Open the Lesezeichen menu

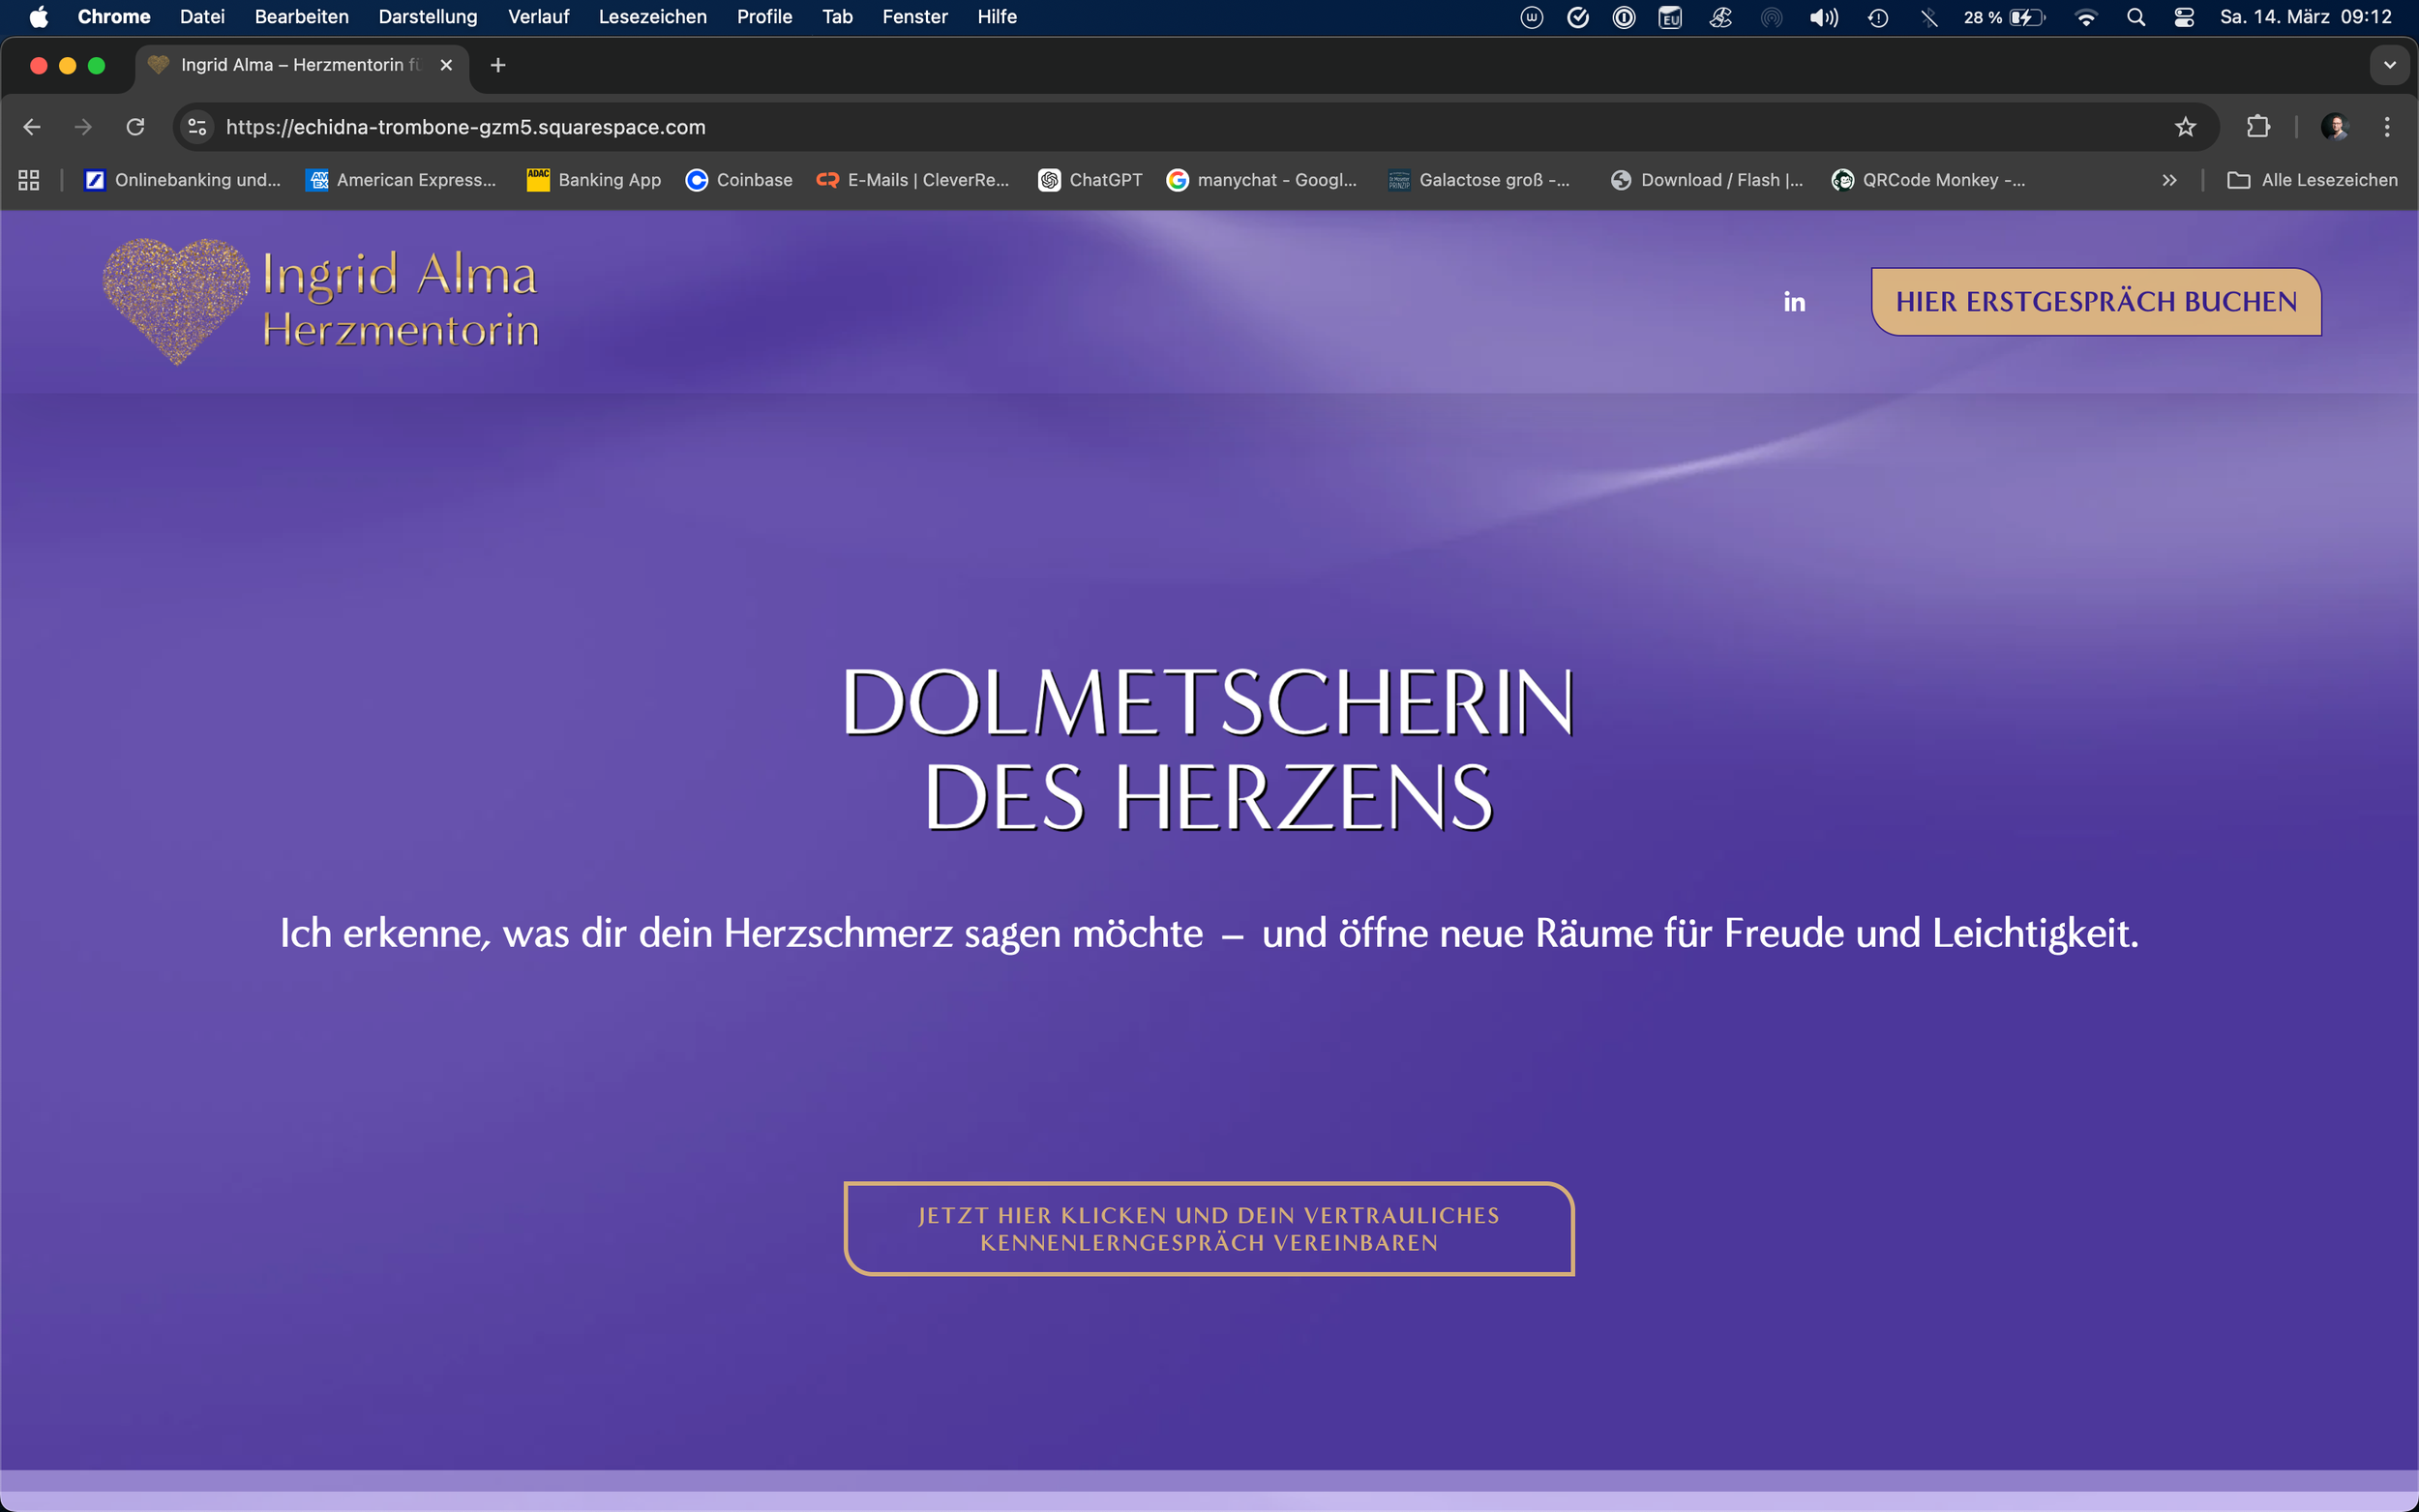tap(652, 17)
